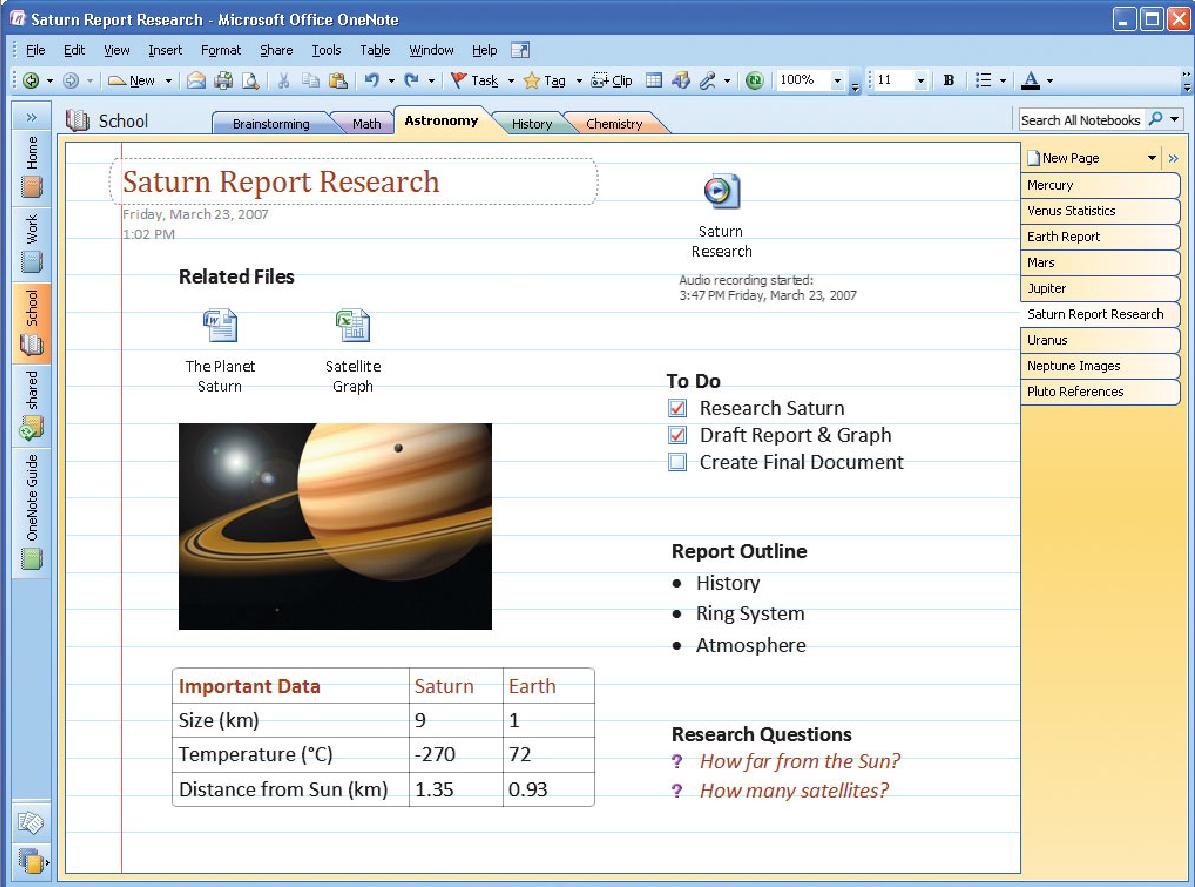Open the Task flag dropdown arrow
1195x887 pixels.
coord(511,81)
